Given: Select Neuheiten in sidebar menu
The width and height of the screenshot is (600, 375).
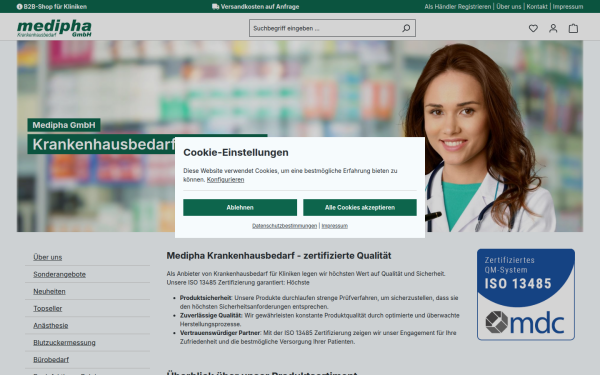Looking at the screenshot, I should click(49, 291).
